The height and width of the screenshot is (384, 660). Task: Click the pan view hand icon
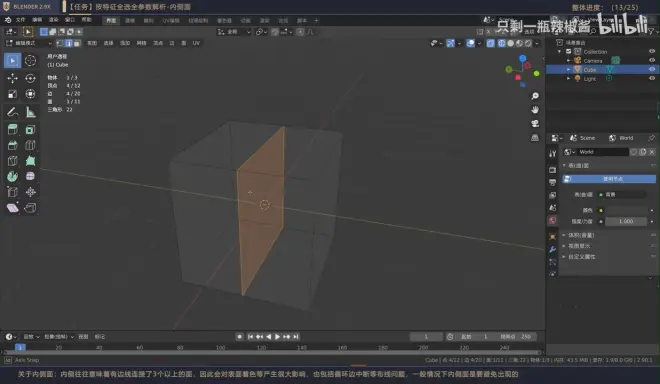pyautogui.click(x=535, y=110)
